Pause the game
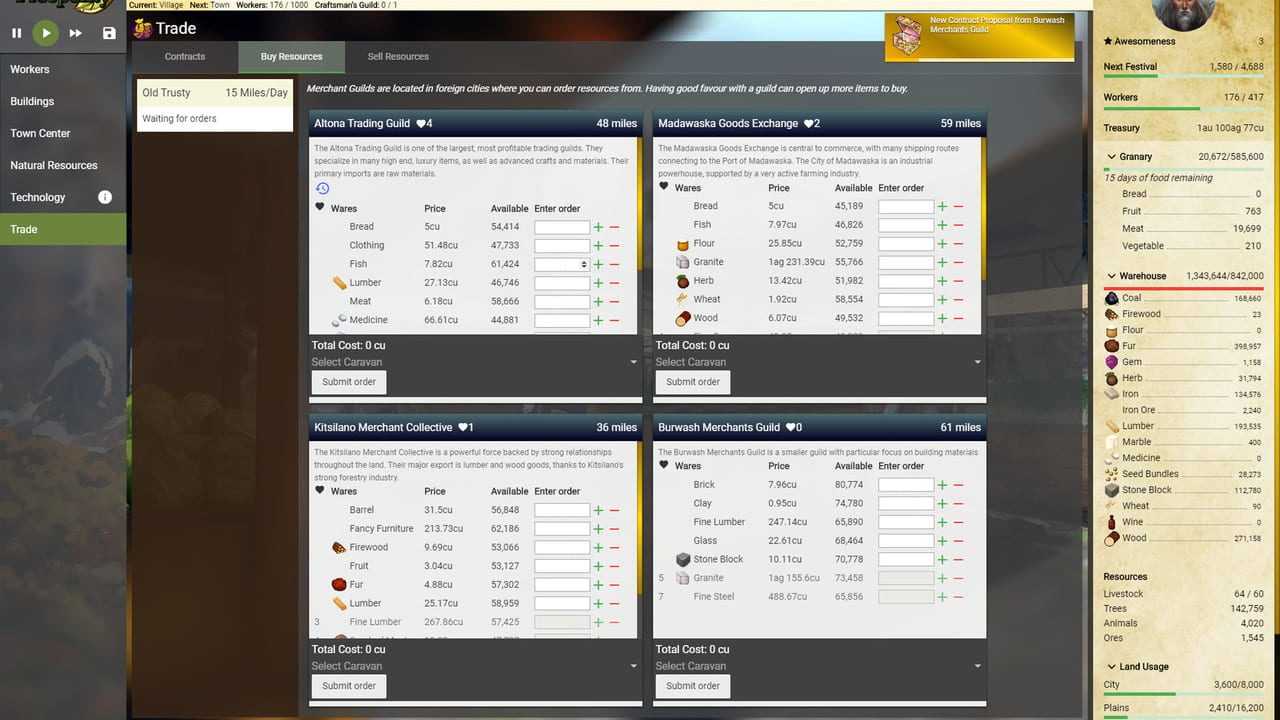The image size is (1280, 720). 16,33
